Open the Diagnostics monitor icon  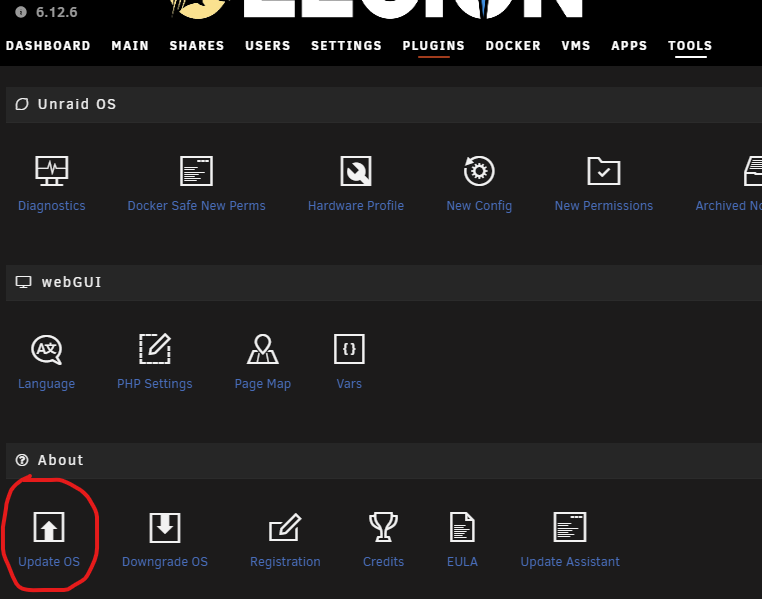52,171
